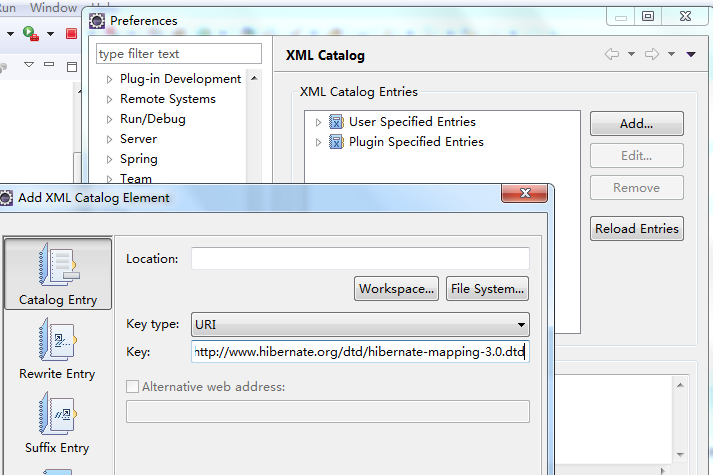Select Plug-in Development in preferences tree
The image size is (713, 475).
(x=180, y=79)
